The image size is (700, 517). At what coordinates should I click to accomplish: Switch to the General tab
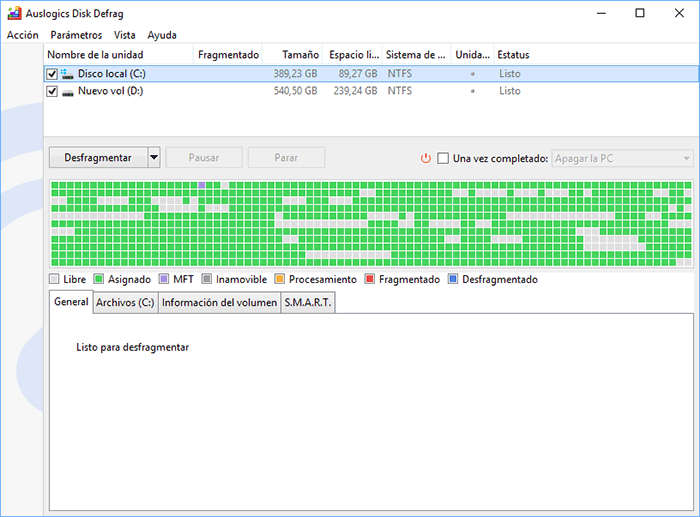tap(71, 302)
